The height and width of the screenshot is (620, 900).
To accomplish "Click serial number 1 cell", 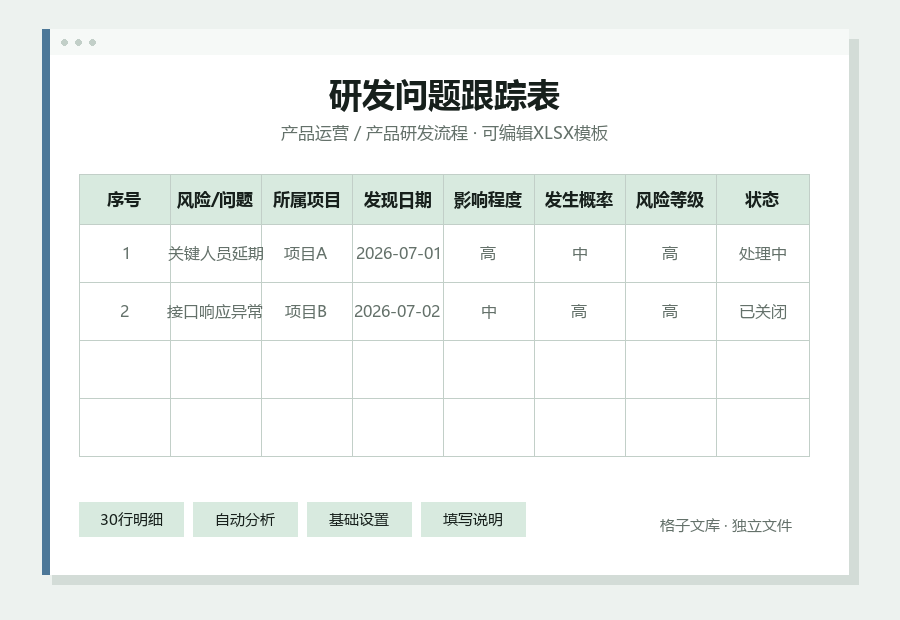I will [x=125, y=254].
